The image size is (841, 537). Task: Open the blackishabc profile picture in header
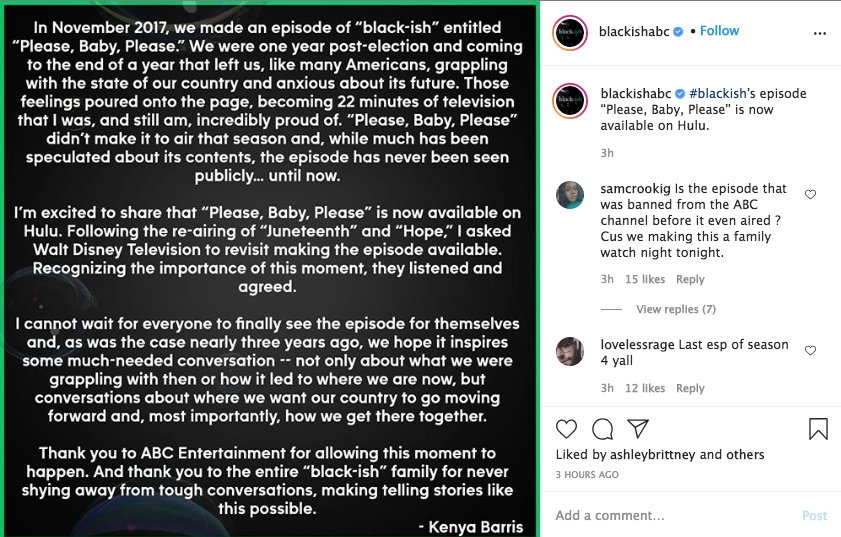571,32
